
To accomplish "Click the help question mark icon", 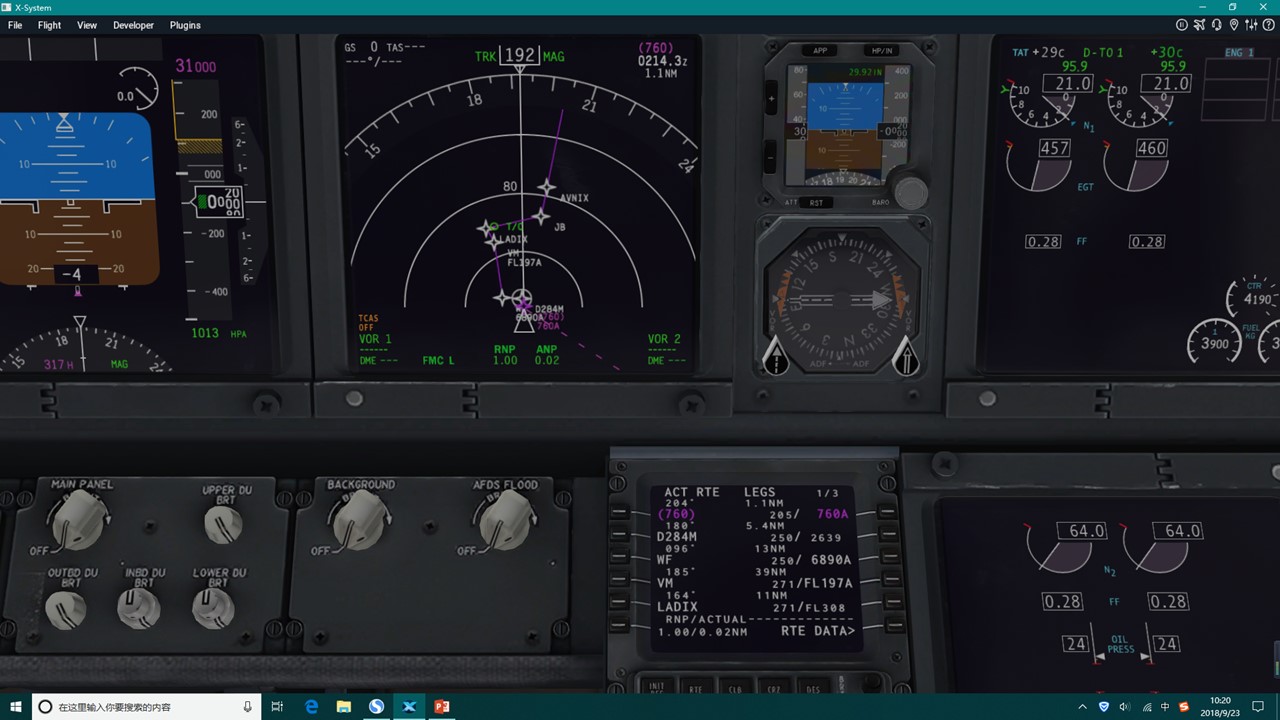I will point(1268,25).
